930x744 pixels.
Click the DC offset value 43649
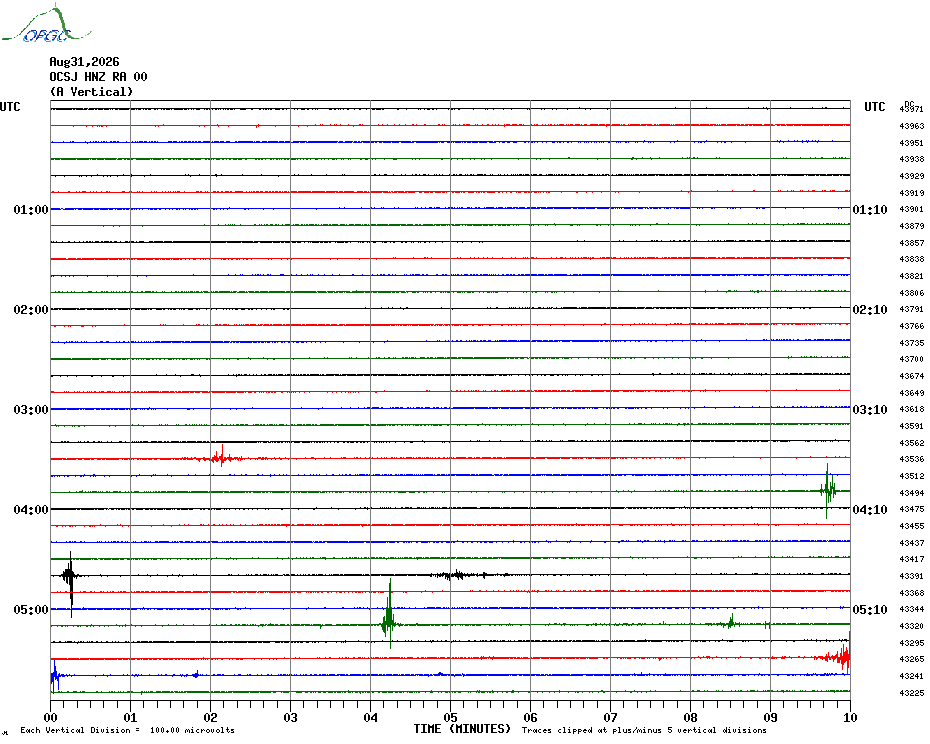pyautogui.click(x=912, y=393)
